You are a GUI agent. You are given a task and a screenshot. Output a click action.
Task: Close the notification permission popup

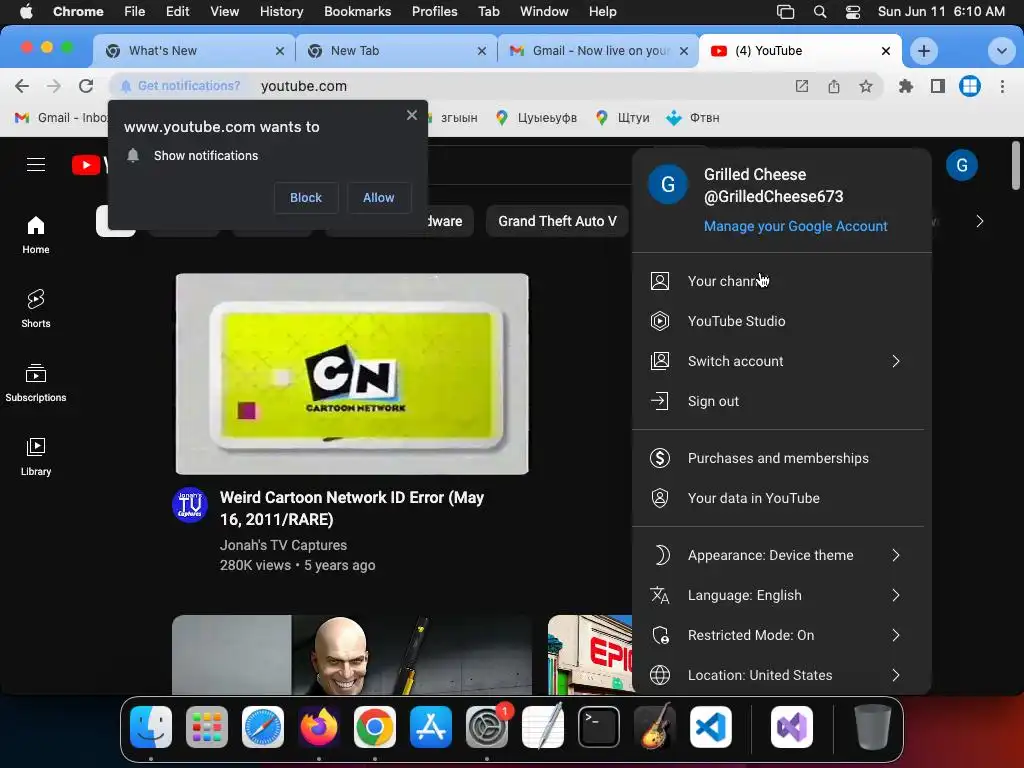pos(411,115)
